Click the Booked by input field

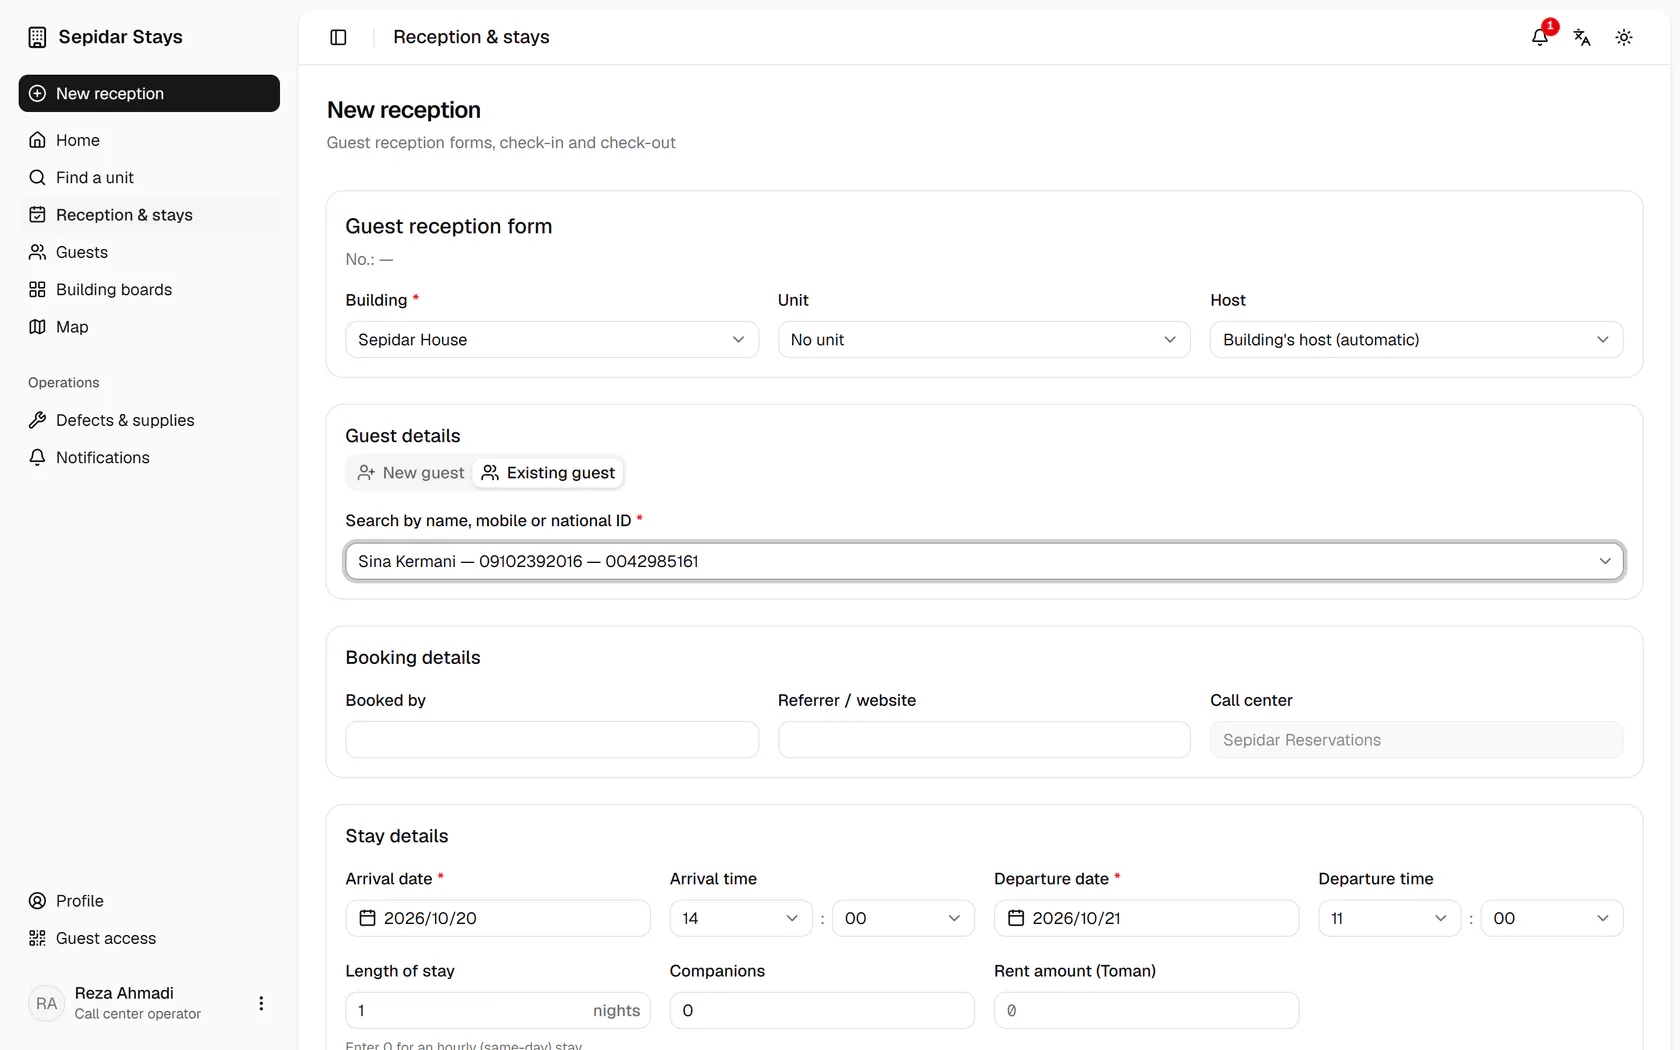tap(552, 740)
